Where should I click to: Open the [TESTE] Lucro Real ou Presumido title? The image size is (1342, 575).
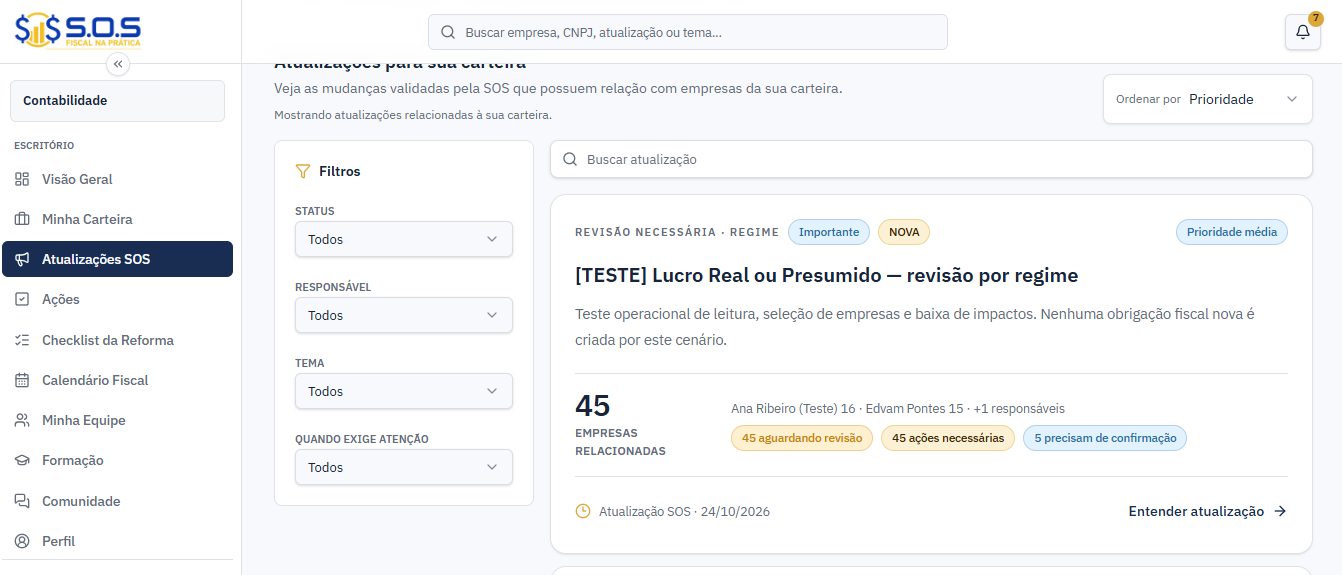click(x=827, y=275)
